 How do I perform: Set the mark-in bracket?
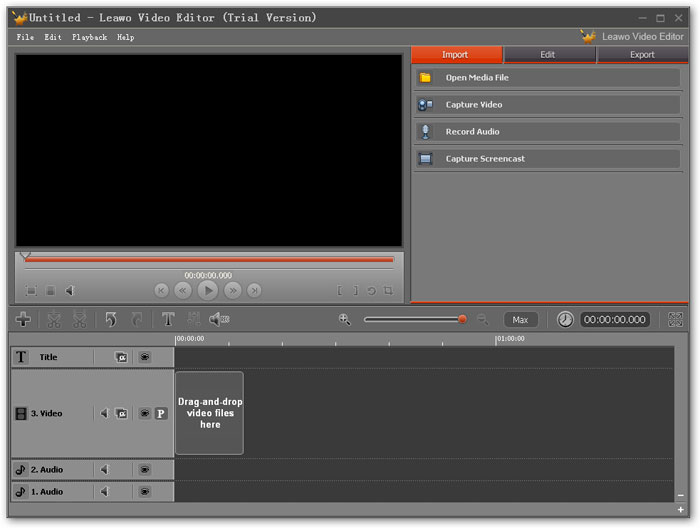coord(340,291)
